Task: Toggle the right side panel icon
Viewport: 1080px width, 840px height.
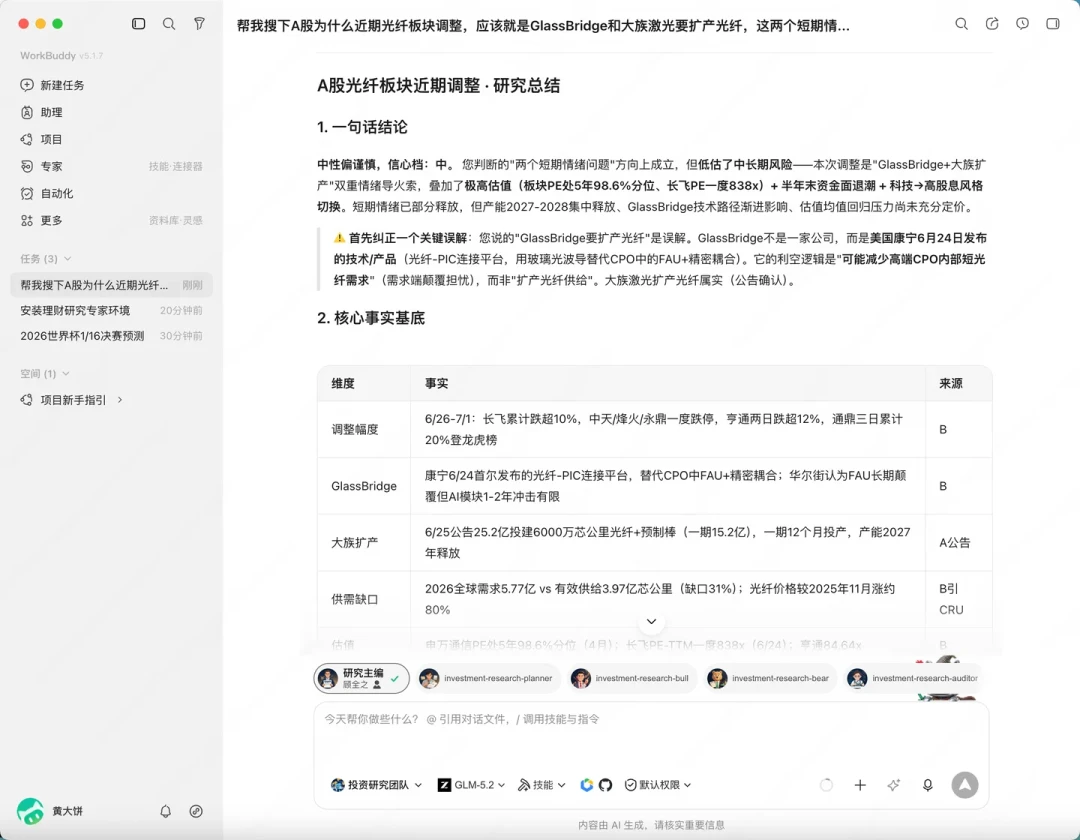Action: (1052, 24)
